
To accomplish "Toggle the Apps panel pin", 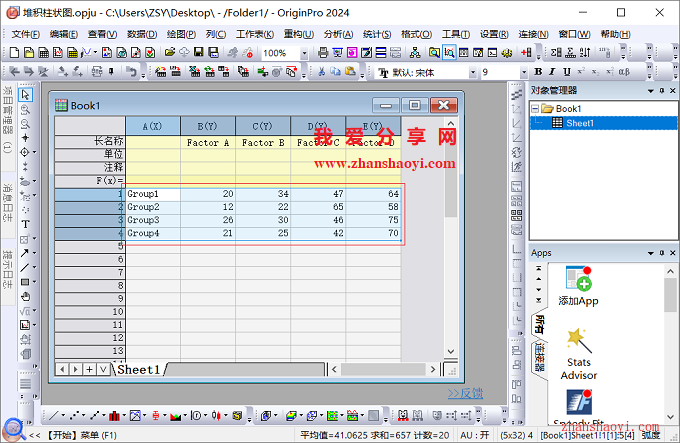I will (x=662, y=253).
